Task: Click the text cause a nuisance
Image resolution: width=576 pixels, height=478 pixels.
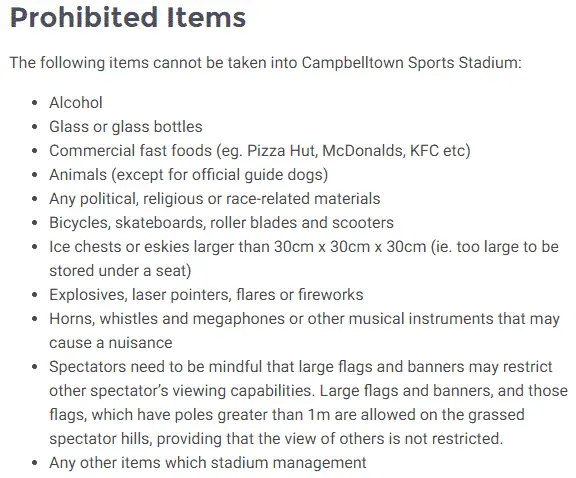Action: click(x=111, y=343)
